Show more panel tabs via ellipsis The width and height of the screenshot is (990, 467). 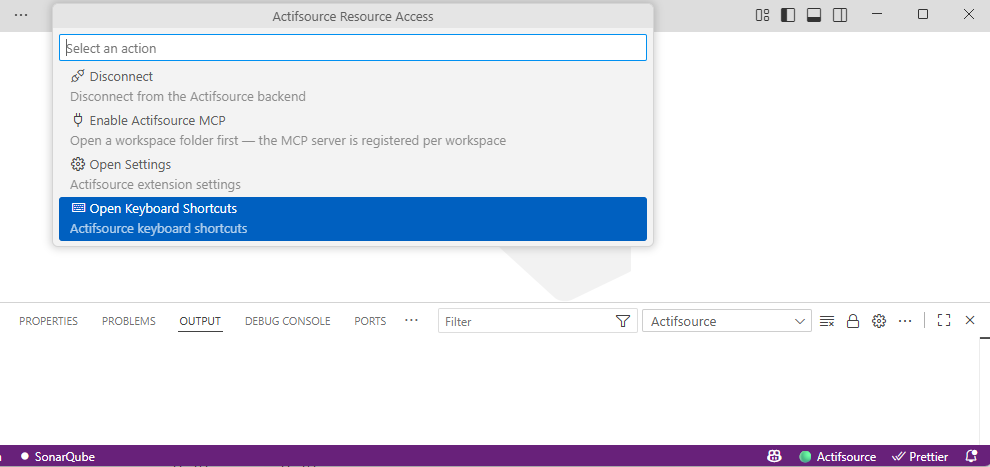coord(412,321)
